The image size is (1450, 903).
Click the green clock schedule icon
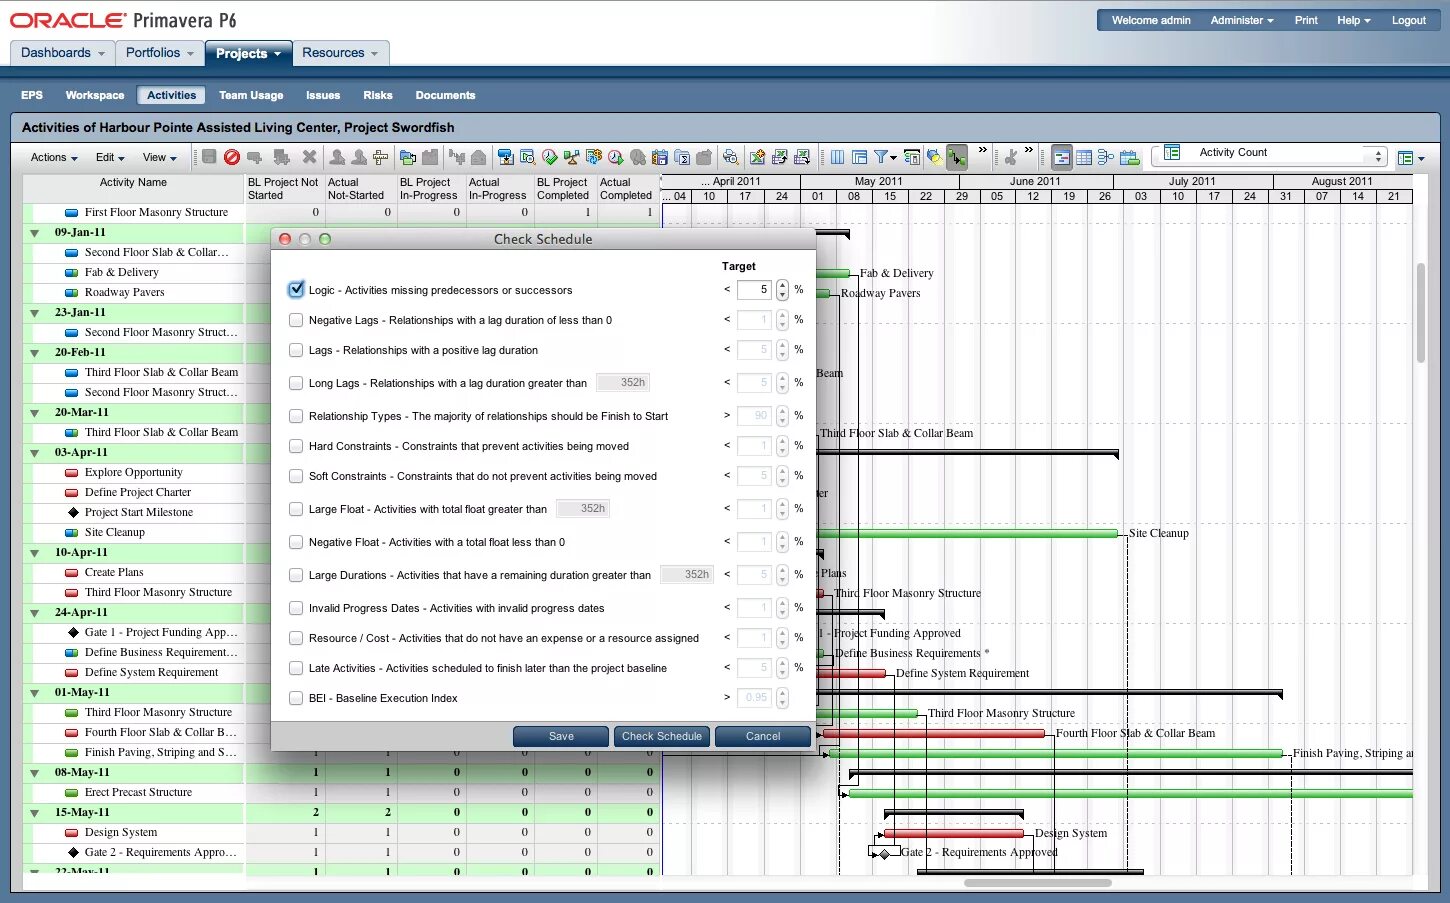550,157
